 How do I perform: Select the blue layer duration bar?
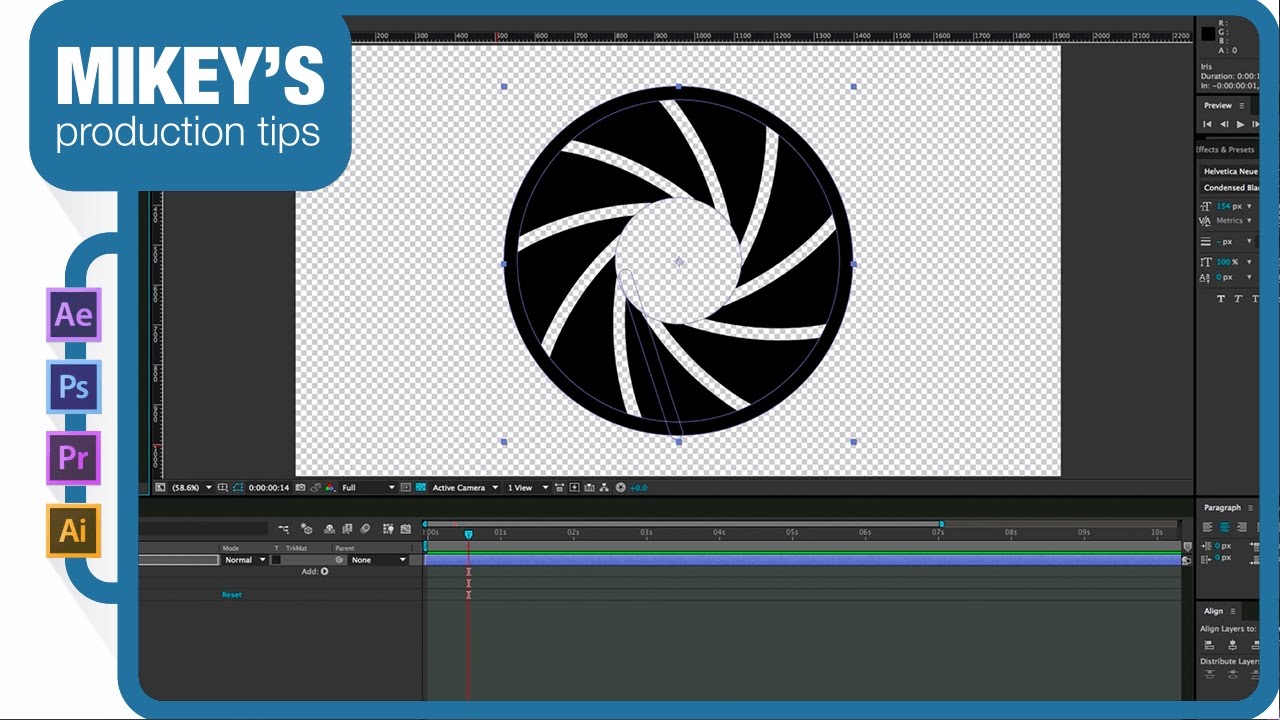click(x=803, y=560)
